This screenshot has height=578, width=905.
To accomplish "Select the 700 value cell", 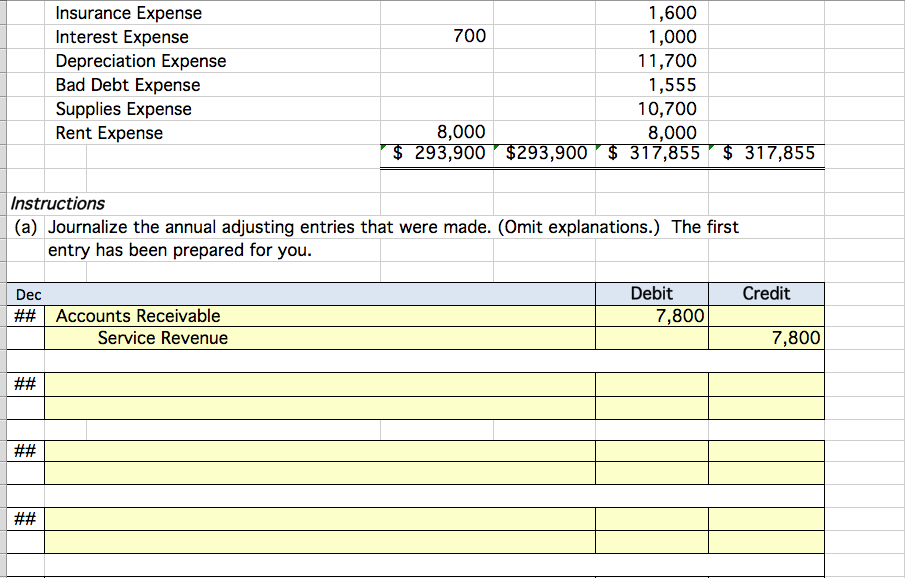I will point(469,37).
